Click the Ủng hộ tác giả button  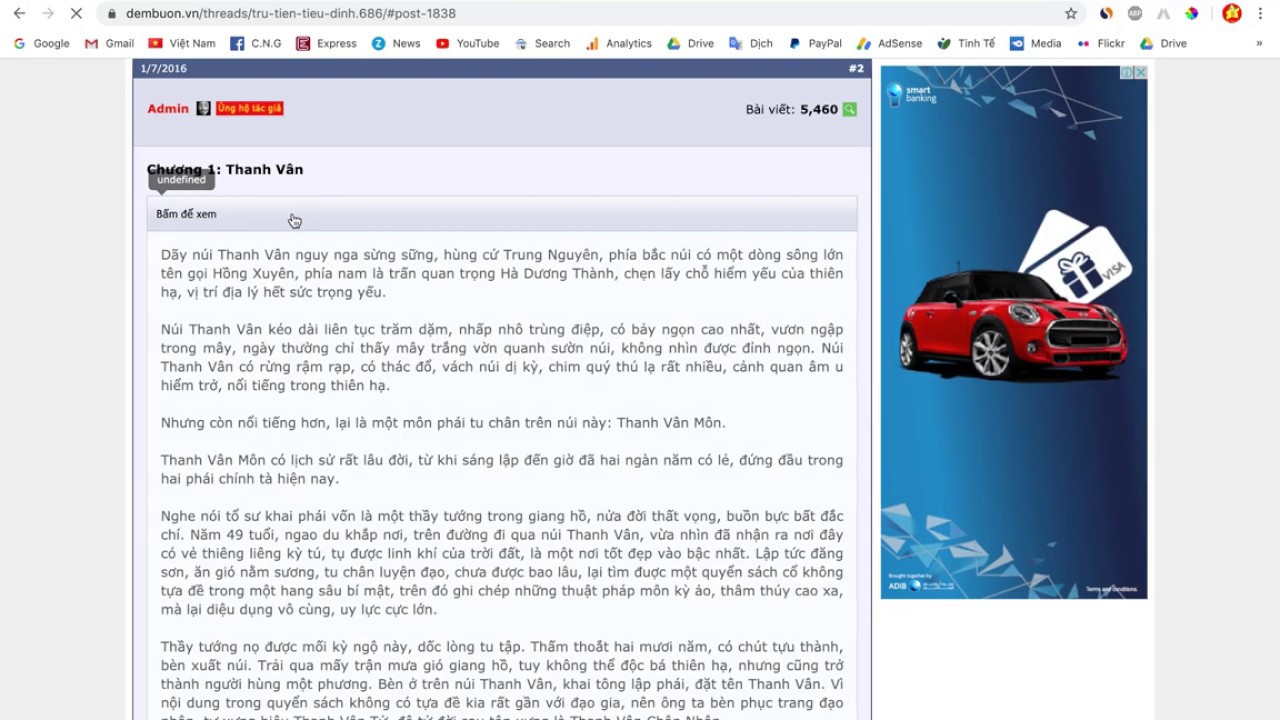pyautogui.click(x=250, y=108)
